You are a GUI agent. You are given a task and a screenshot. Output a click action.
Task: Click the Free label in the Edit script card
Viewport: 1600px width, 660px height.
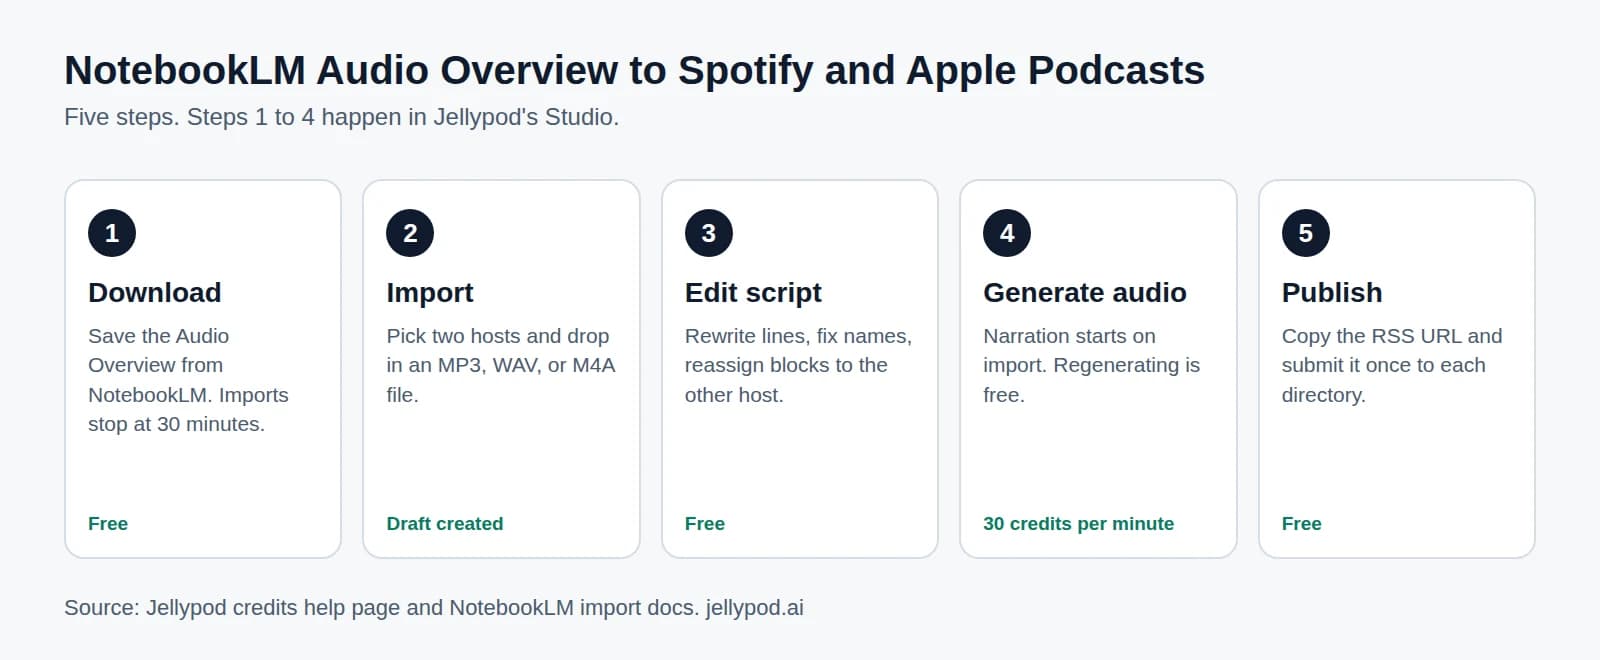click(x=705, y=523)
